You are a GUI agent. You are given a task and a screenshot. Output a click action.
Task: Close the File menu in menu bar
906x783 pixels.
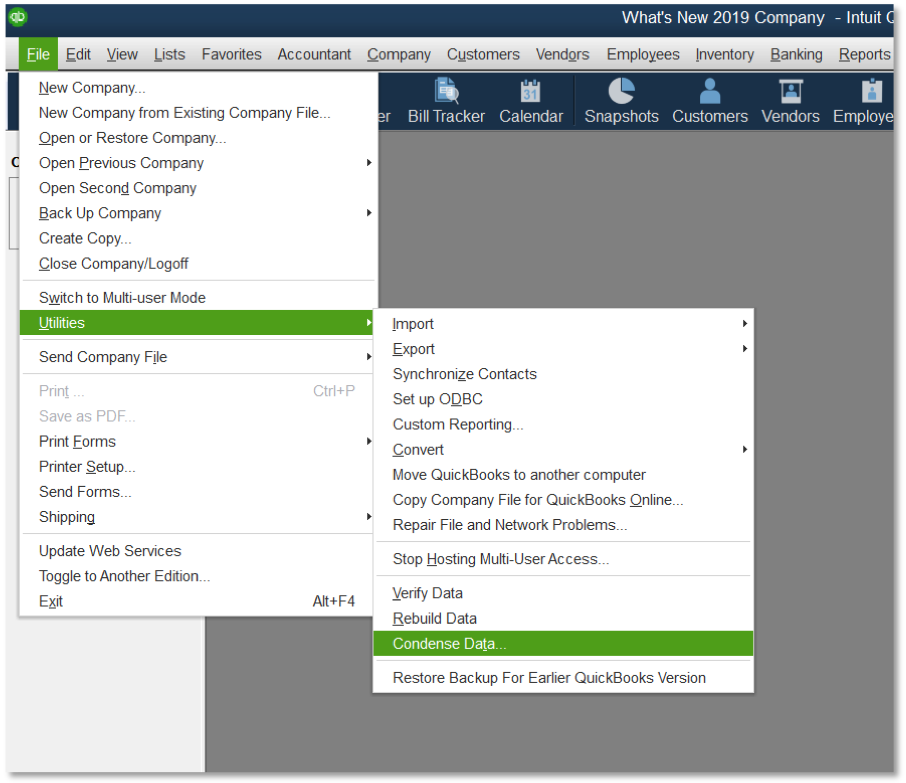pyautogui.click(x=38, y=54)
